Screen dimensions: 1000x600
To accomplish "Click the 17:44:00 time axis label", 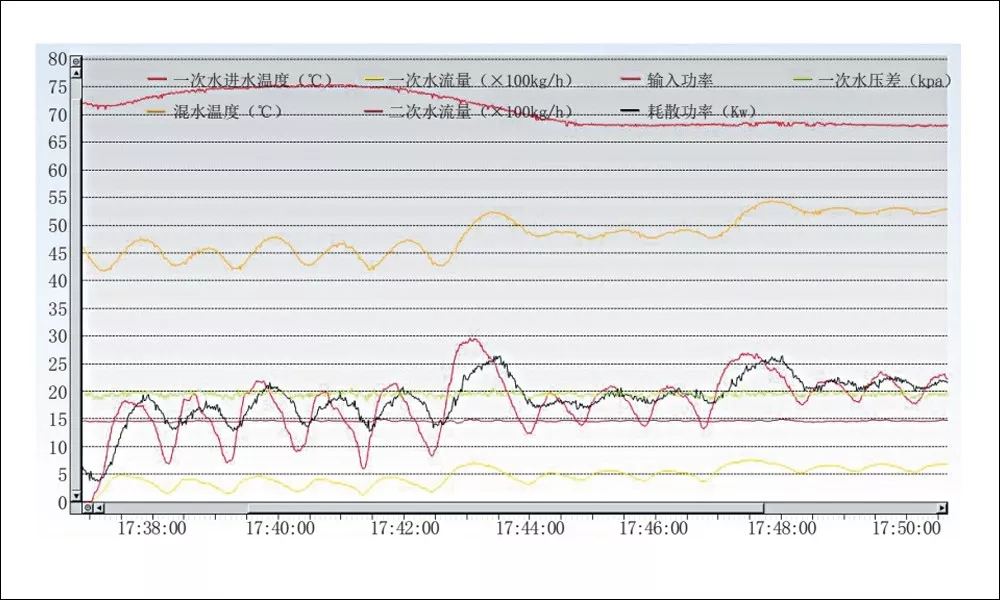I will [529, 527].
